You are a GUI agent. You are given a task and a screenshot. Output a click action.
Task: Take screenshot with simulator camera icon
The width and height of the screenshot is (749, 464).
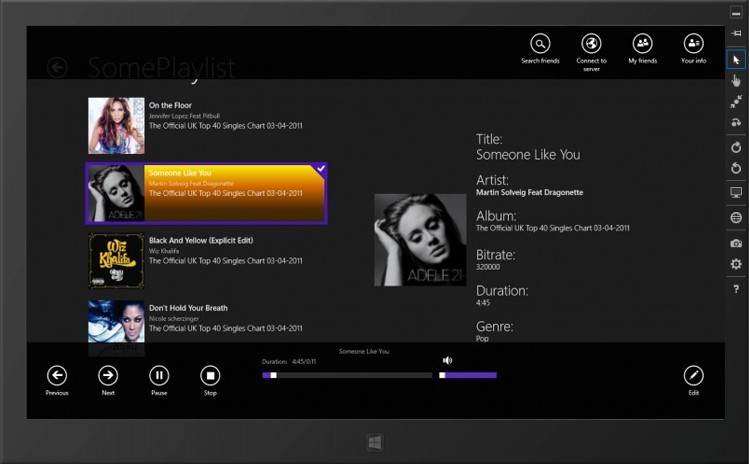coord(736,243)
